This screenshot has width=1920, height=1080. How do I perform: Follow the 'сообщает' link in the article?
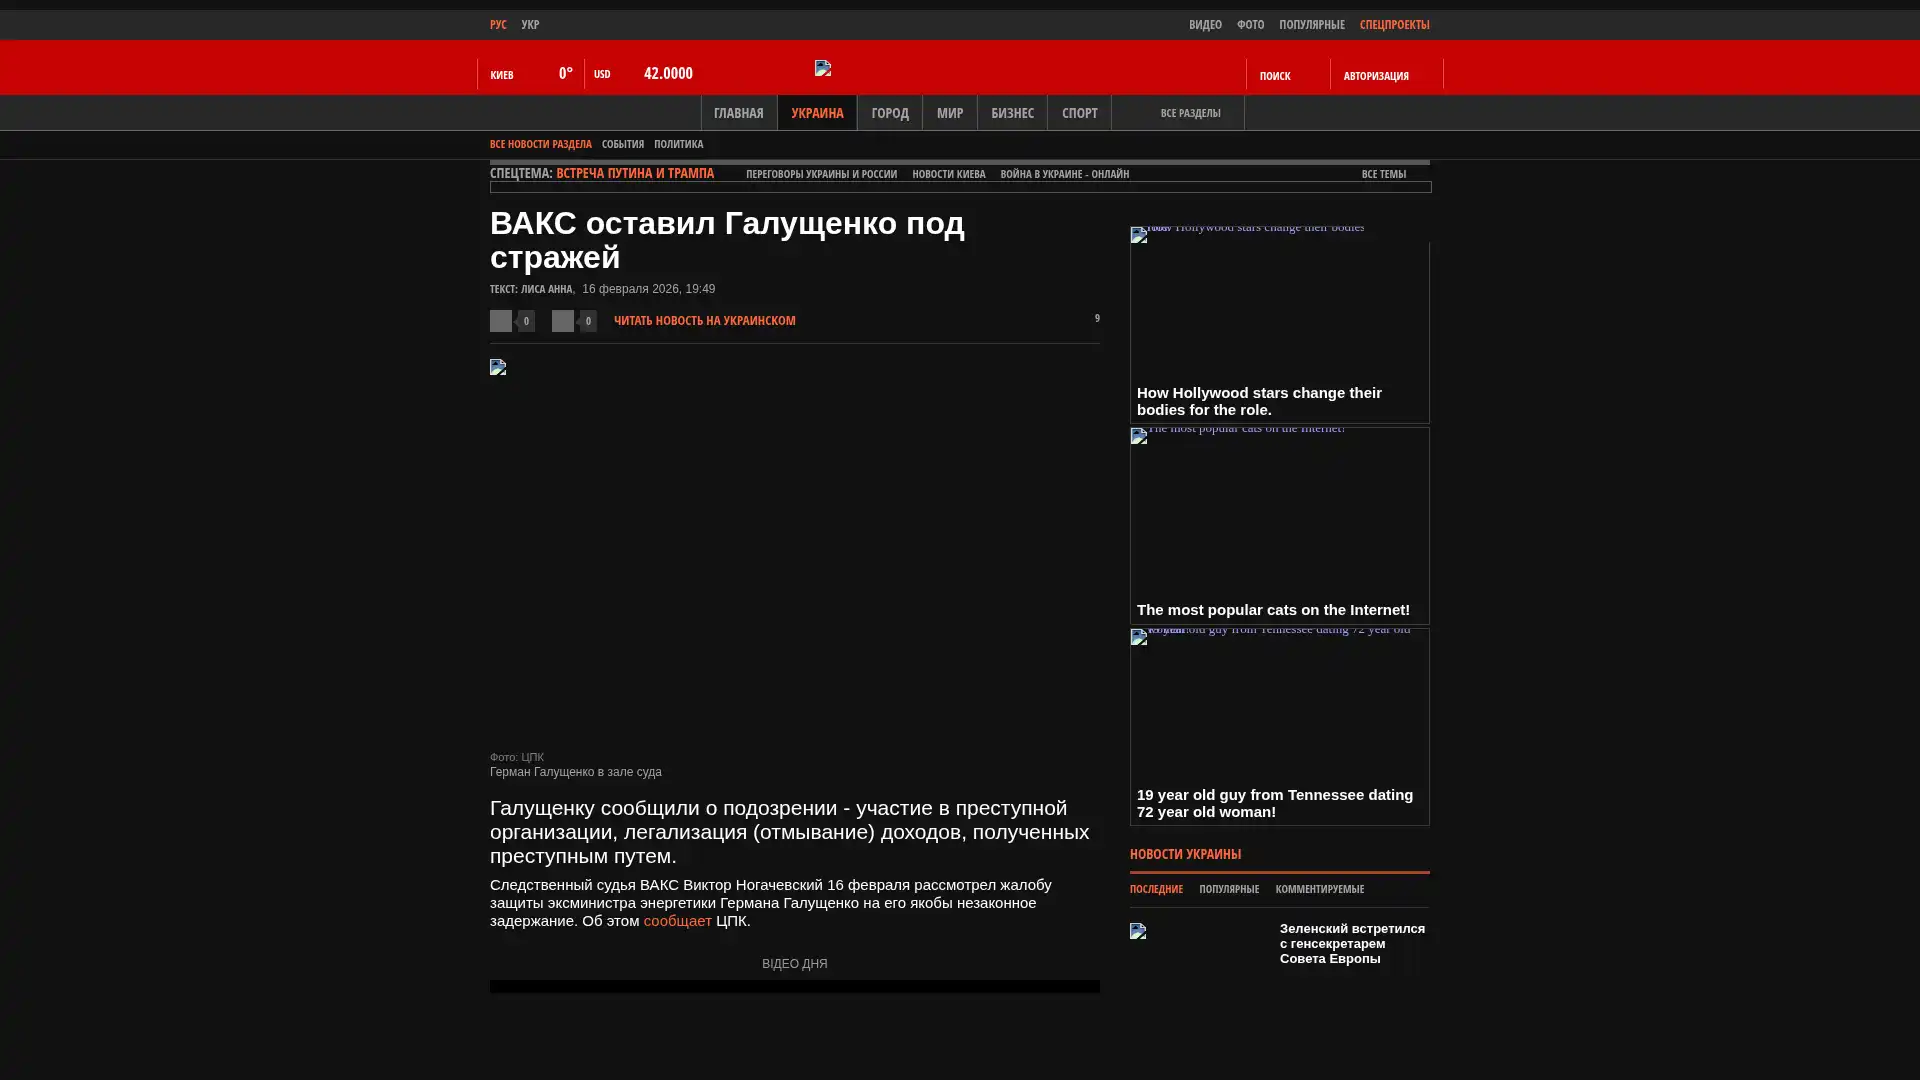(x=677, y=921)
